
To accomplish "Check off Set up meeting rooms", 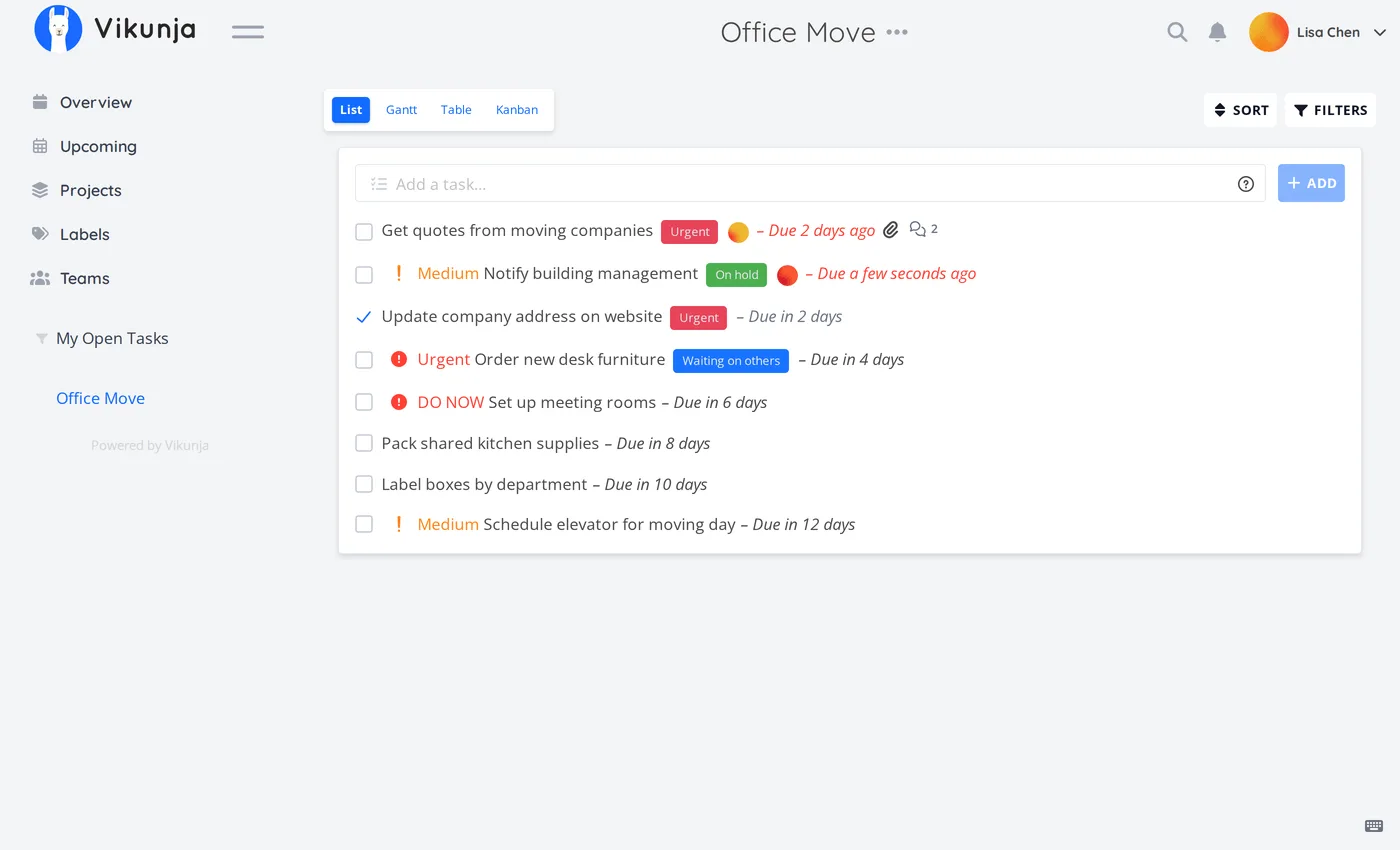I will point(364,402).
